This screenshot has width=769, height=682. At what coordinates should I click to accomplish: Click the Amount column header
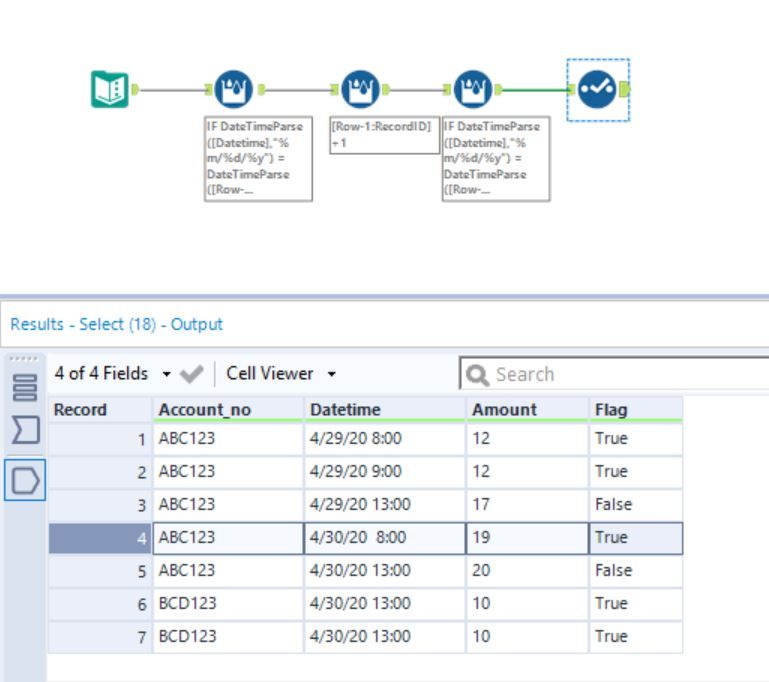coord(527,409)
